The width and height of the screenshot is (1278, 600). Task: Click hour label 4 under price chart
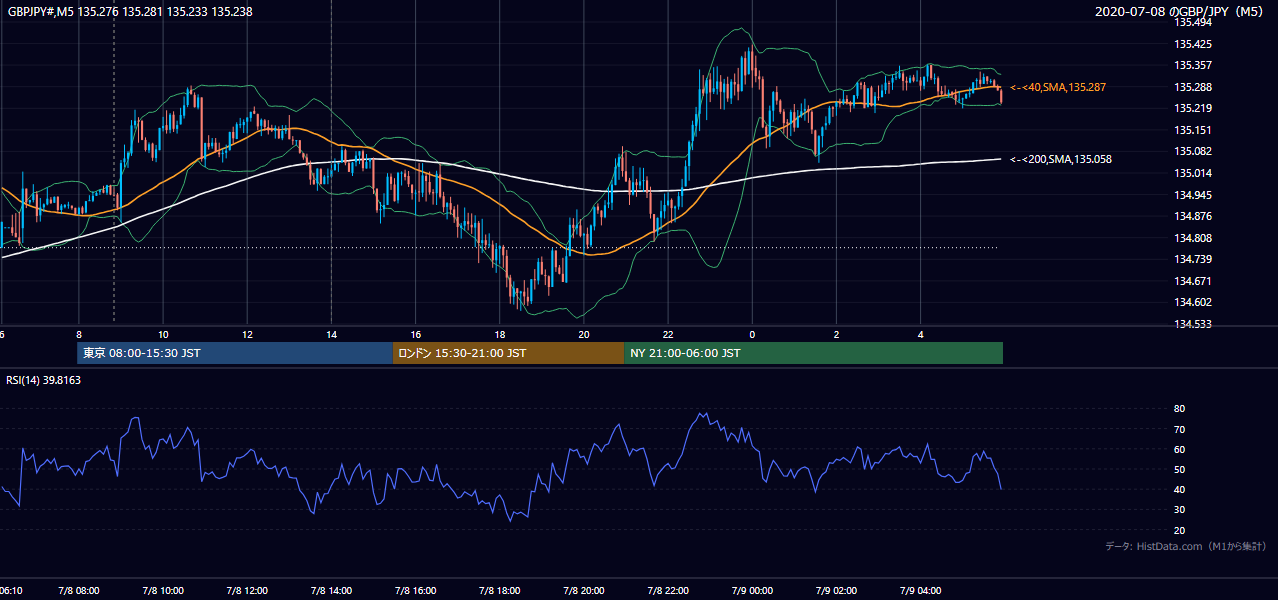[921, 335]
